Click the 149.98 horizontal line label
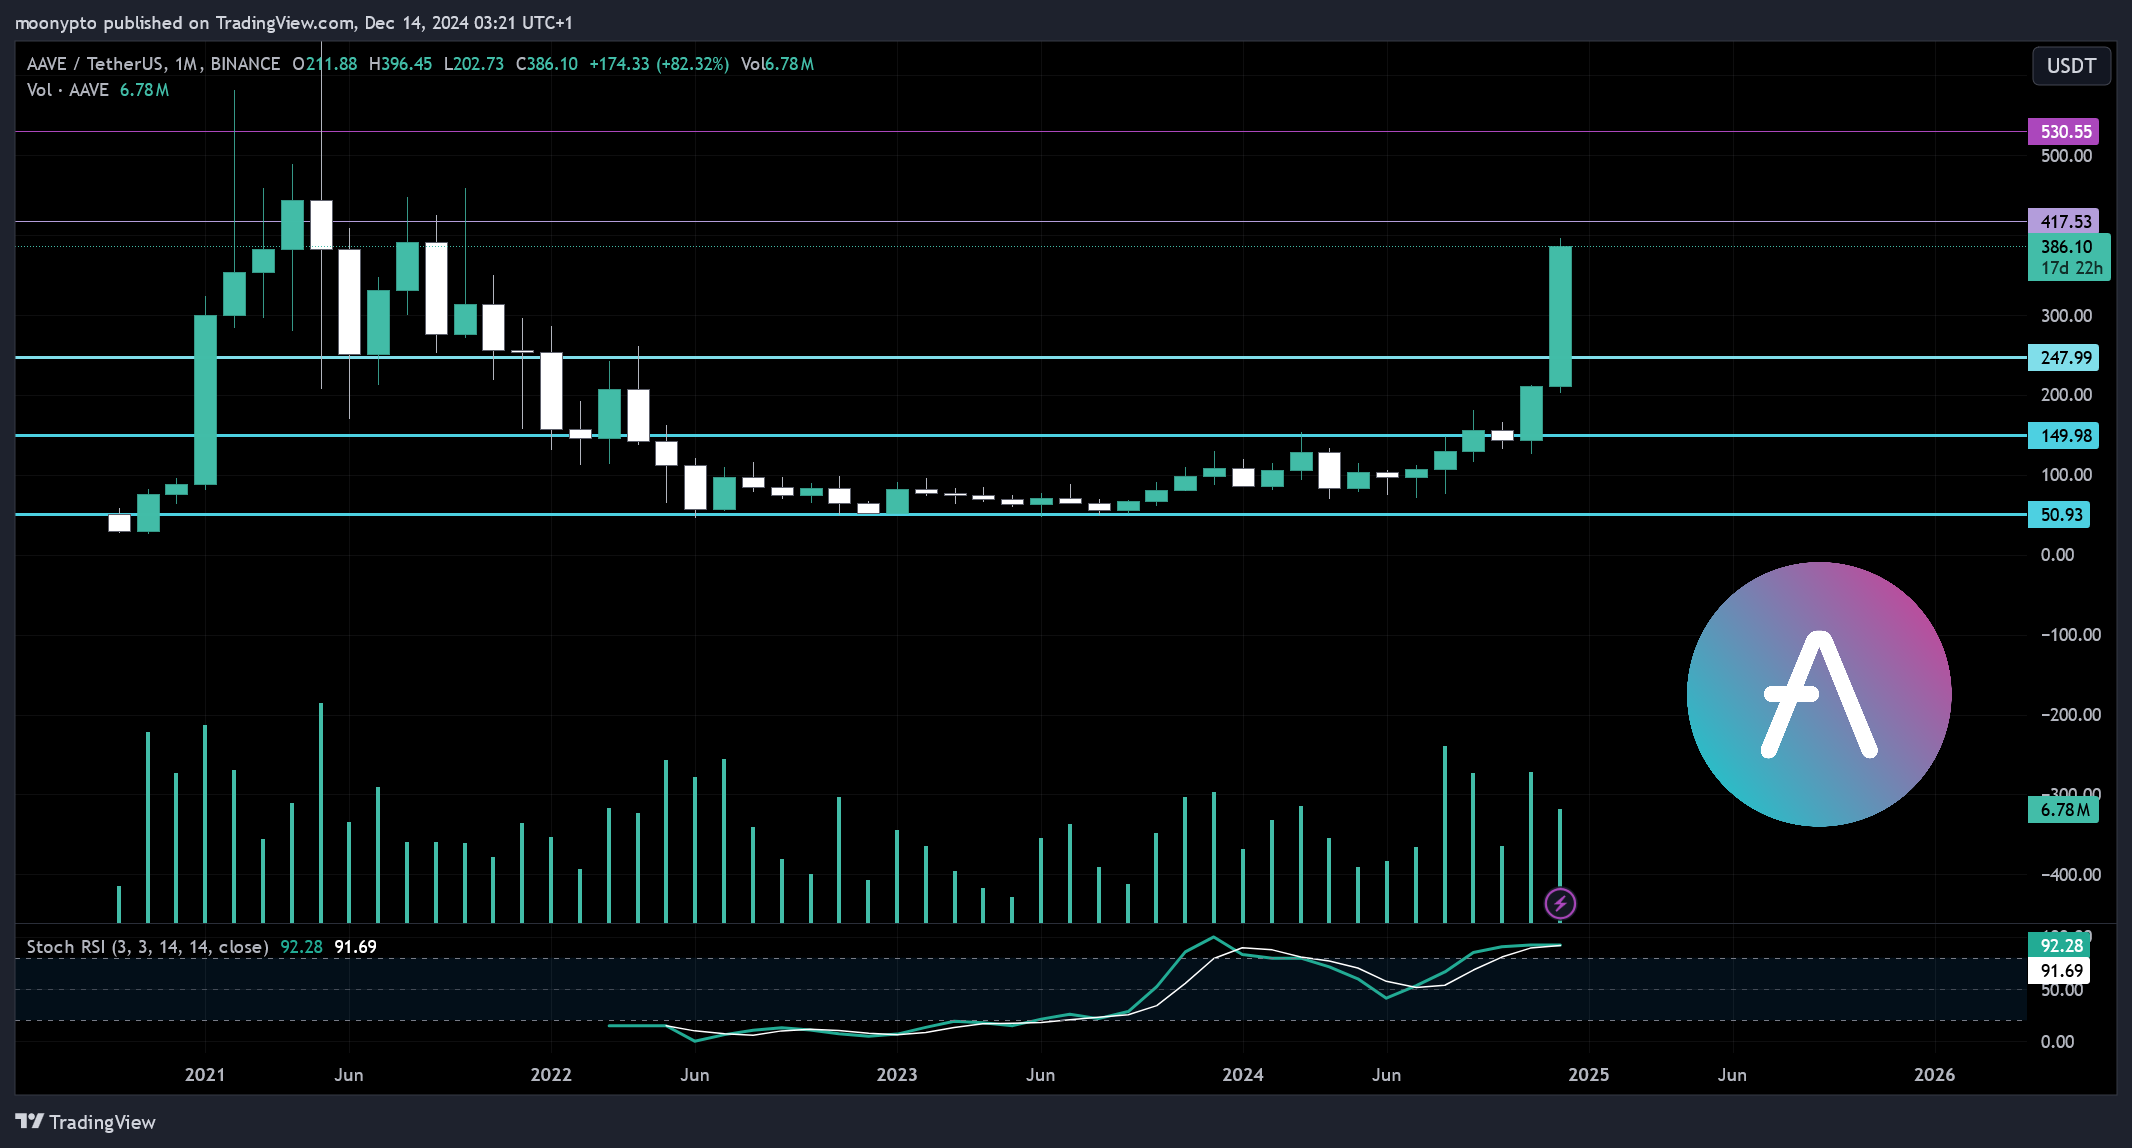This screenshot has width=2132, height=1148. click(x=2063, y=435)
